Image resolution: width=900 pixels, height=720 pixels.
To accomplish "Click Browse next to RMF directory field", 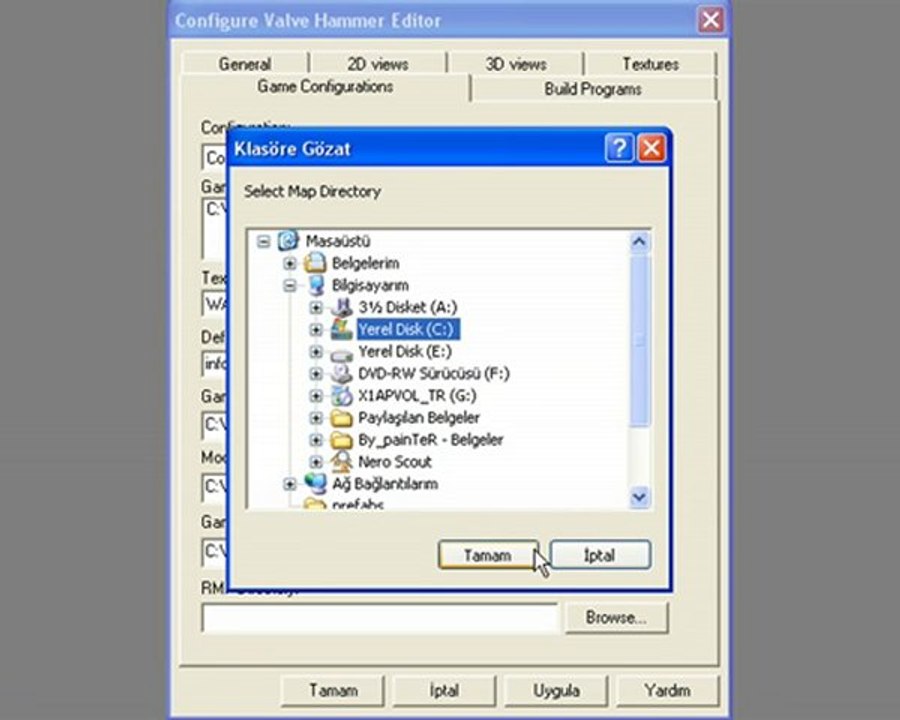I will [616, 618].
